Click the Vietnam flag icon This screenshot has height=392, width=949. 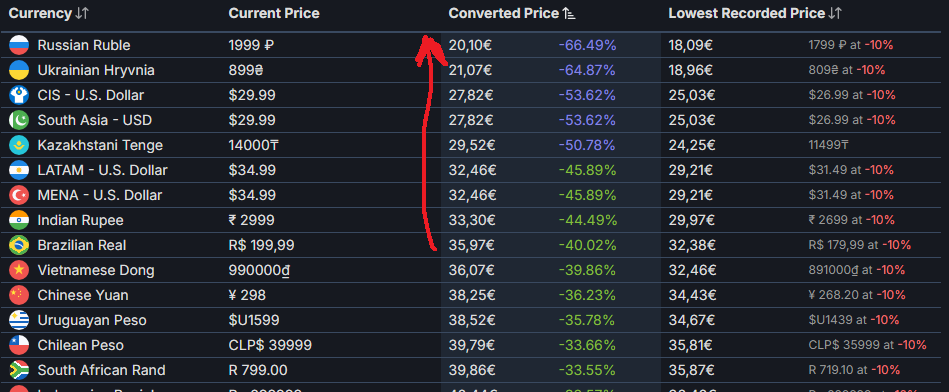[19, 270]
